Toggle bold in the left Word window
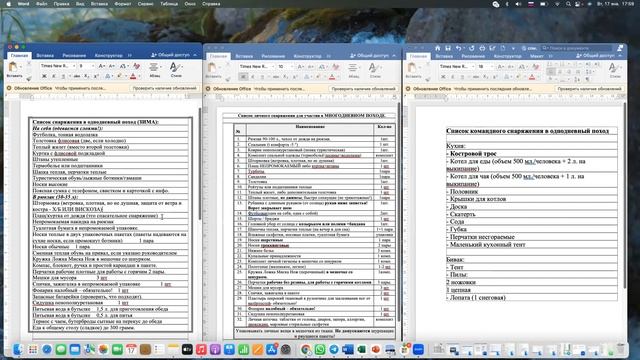Screen dimensions: 640x360 point(44,76)
